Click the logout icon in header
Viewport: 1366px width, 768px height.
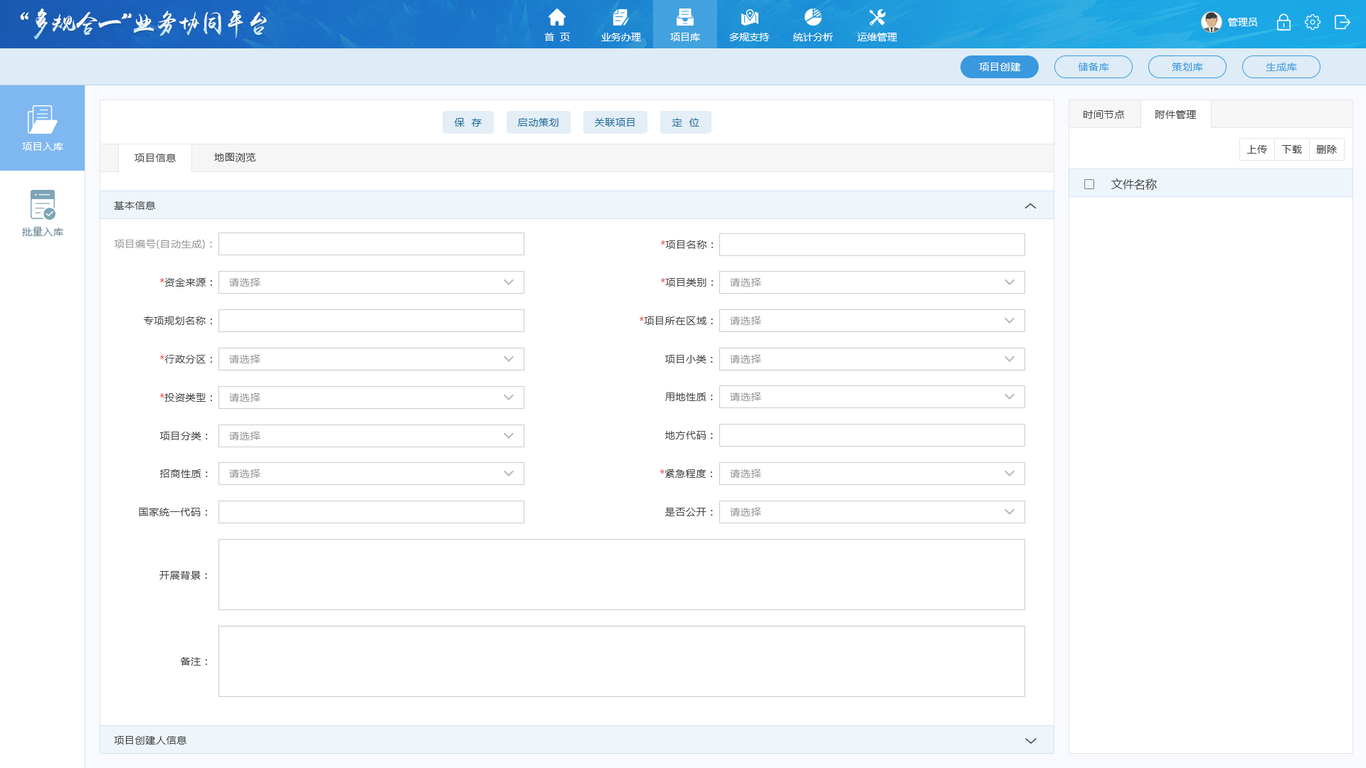(x=1342, y=22)
